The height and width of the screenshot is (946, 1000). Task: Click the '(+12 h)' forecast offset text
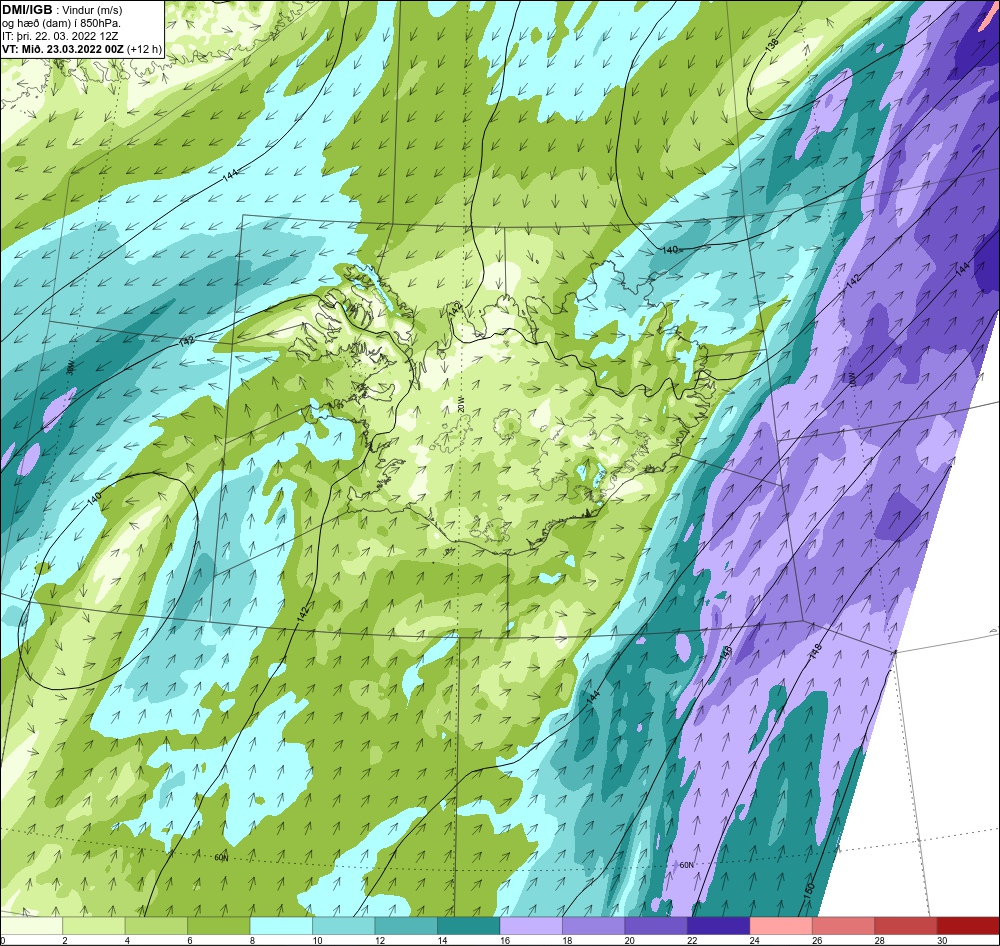(x=145, y=48)
